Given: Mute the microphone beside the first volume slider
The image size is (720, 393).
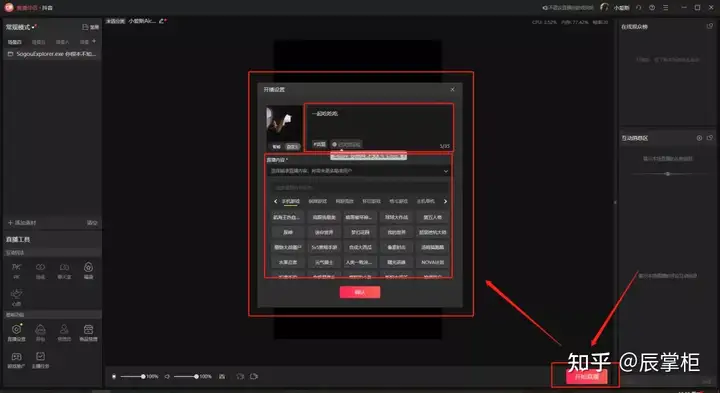Looking at the screenshot, I should pyautogui.click(x=114, y=376).
